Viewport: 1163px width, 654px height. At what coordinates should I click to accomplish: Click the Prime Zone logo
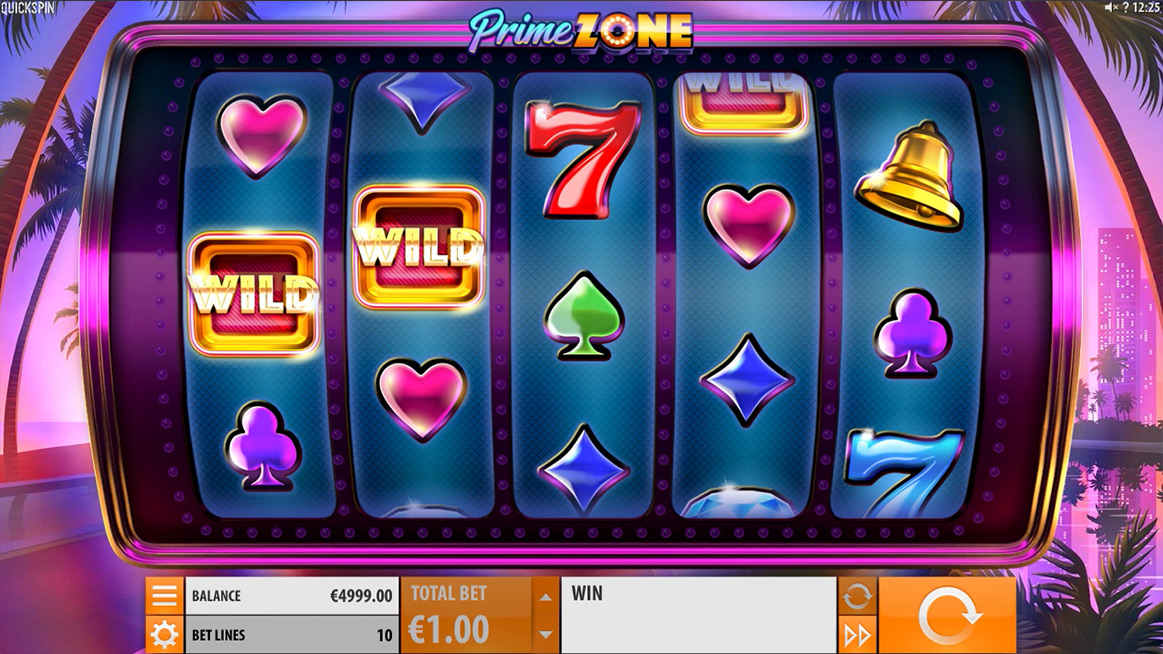click(581, 30)
